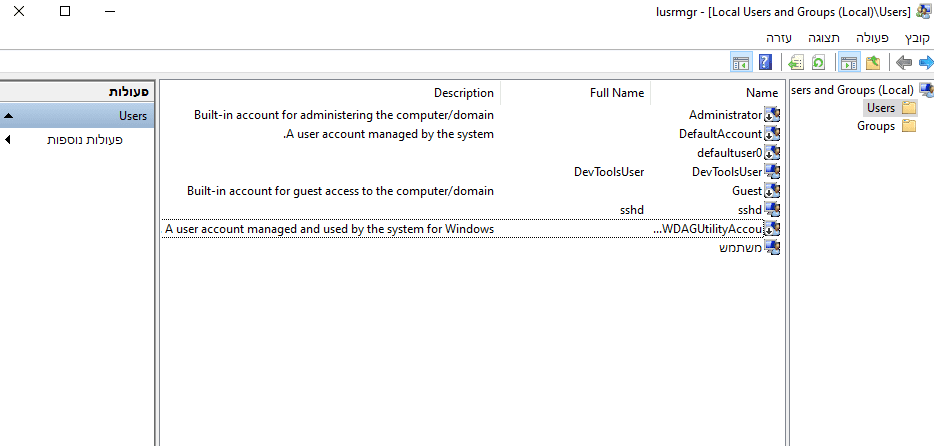Click the gray arrow navigation toolbar button
The width and height of the screenshot is (934, 446).
[x=904, y=63]
